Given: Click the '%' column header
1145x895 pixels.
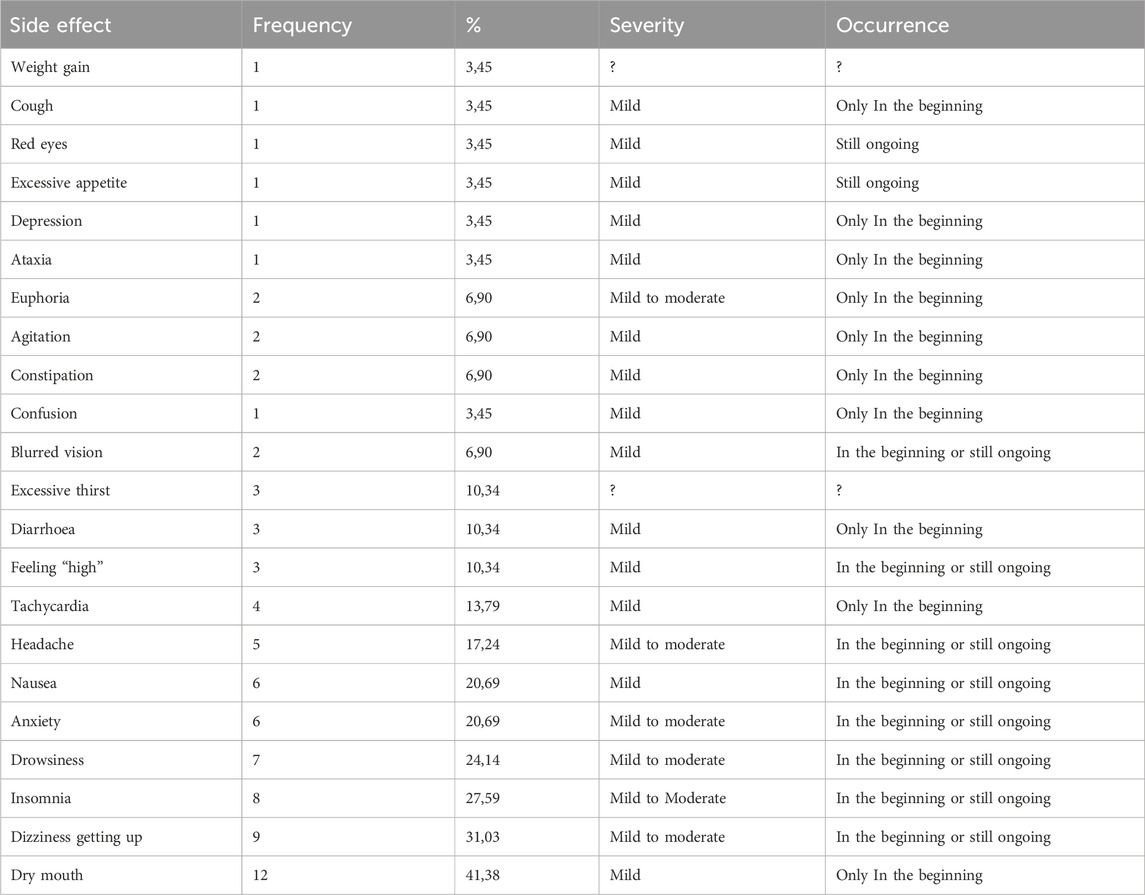Looking at the screenshot, I should [474, 25].
